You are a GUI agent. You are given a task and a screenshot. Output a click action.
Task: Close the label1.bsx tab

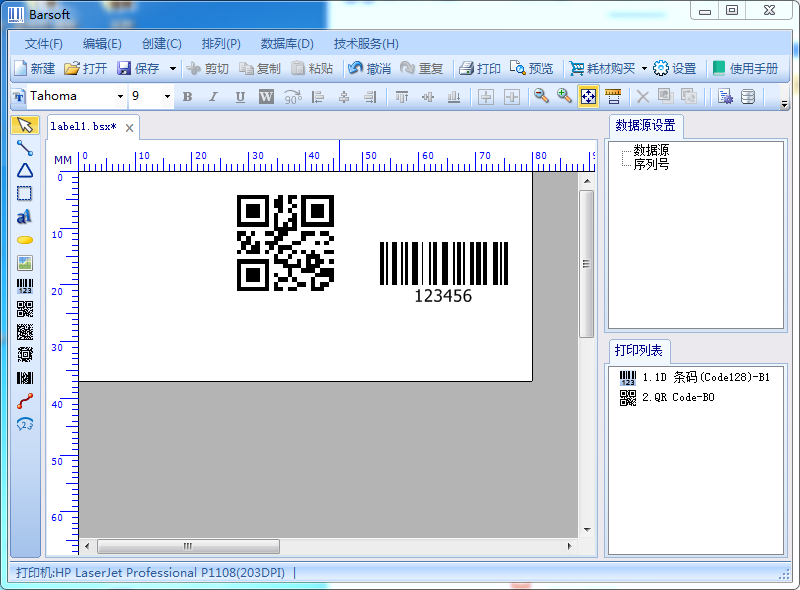pos(130,128)
